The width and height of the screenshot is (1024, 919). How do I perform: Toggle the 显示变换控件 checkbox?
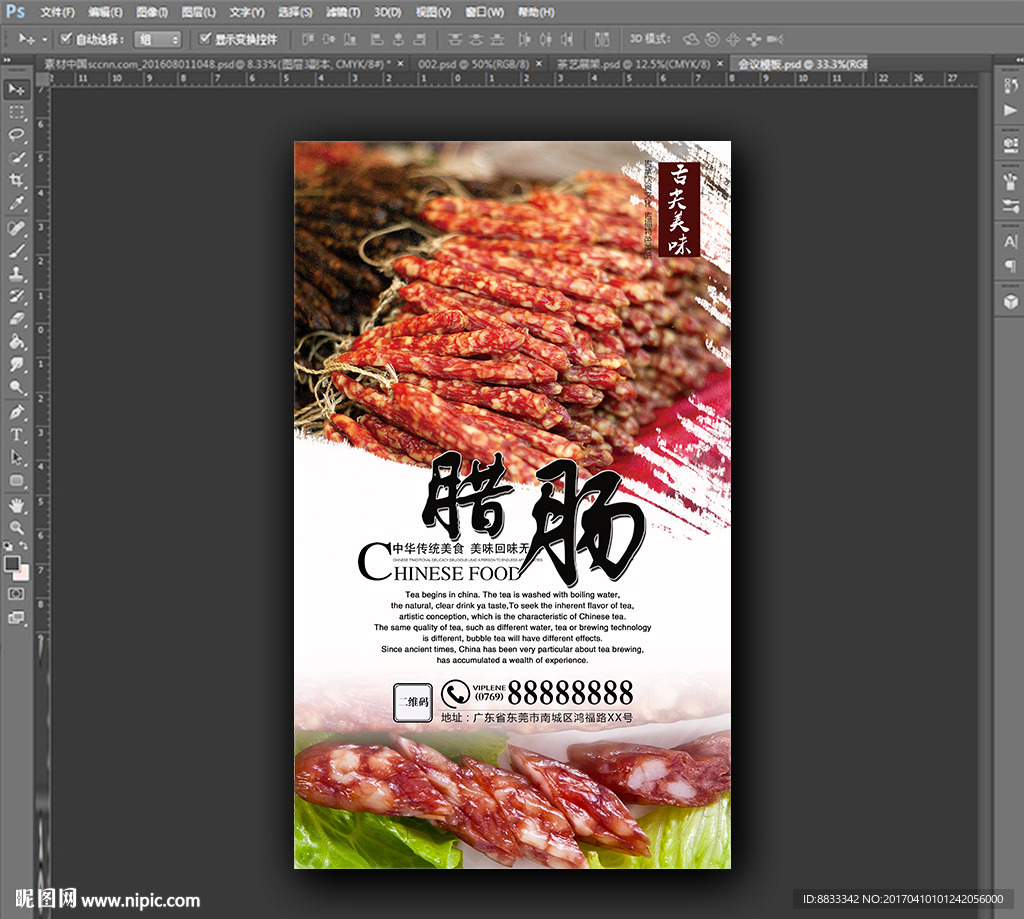click(x=205, y=39)
